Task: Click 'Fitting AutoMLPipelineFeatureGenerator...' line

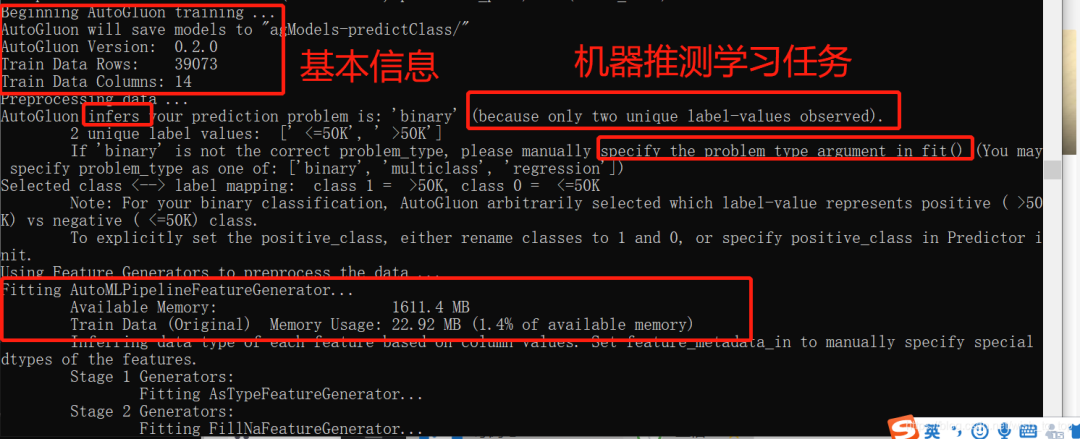Action: [x=179, y=289]
